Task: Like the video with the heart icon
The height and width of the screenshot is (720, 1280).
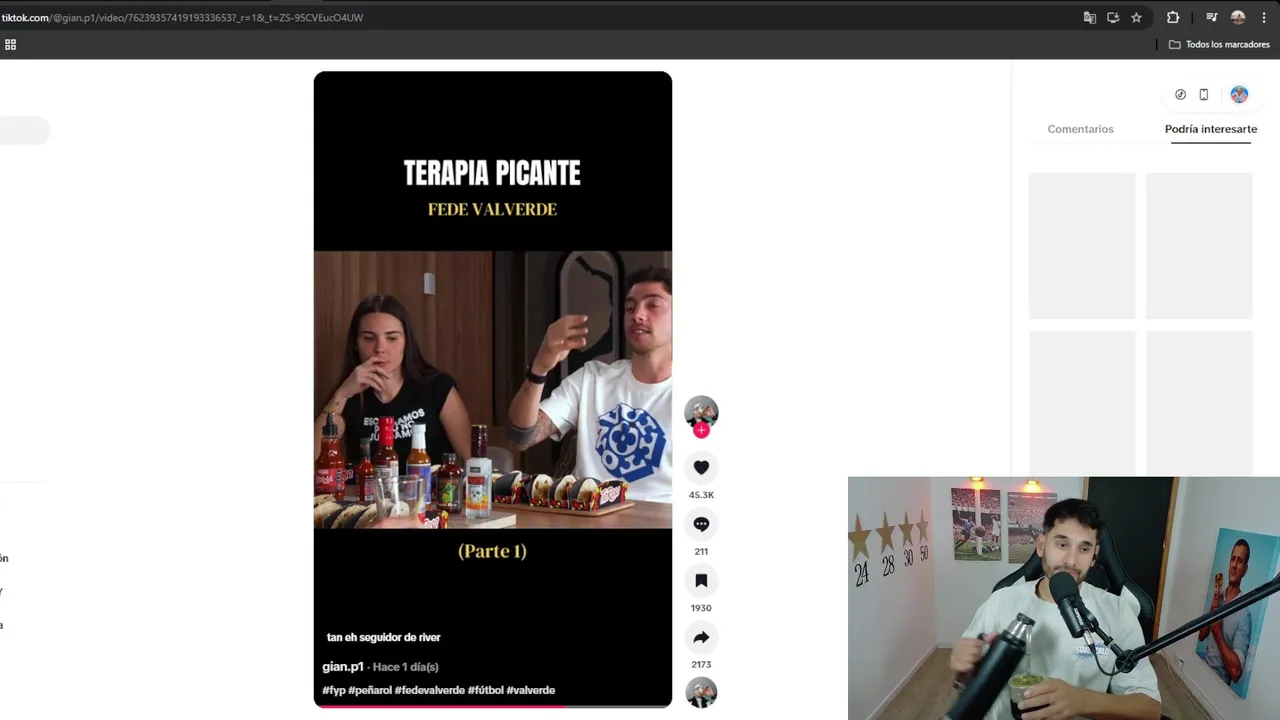Action: (x=701, y=467)
